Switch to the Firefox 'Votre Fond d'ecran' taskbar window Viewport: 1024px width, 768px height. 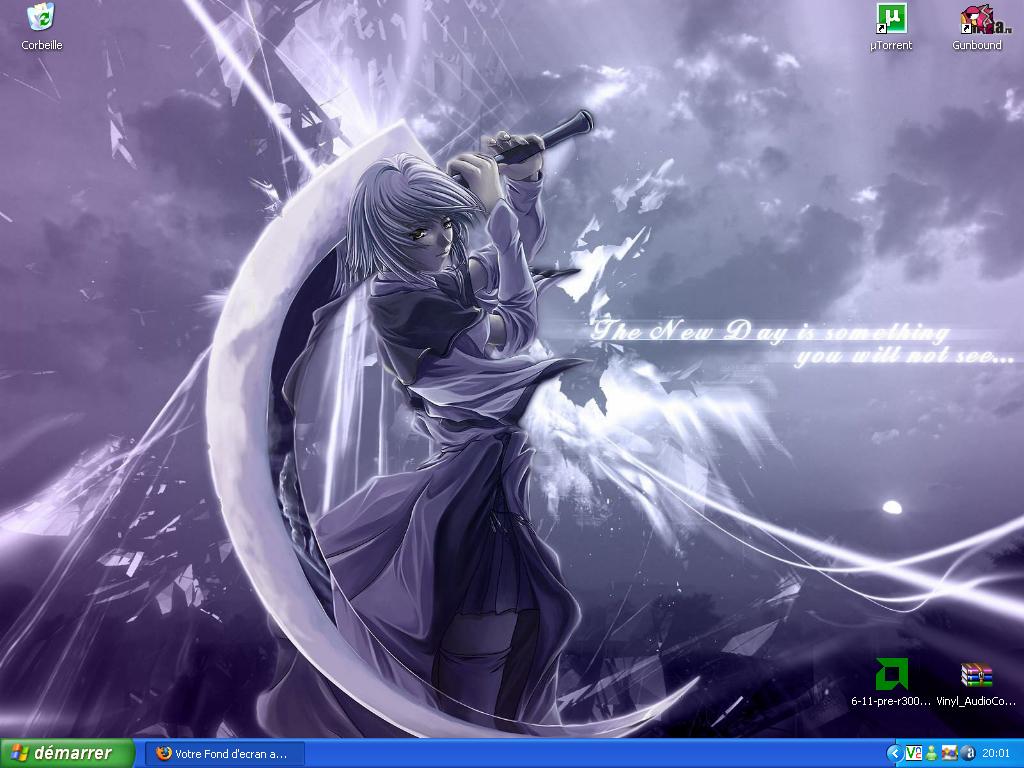point(224,754)
